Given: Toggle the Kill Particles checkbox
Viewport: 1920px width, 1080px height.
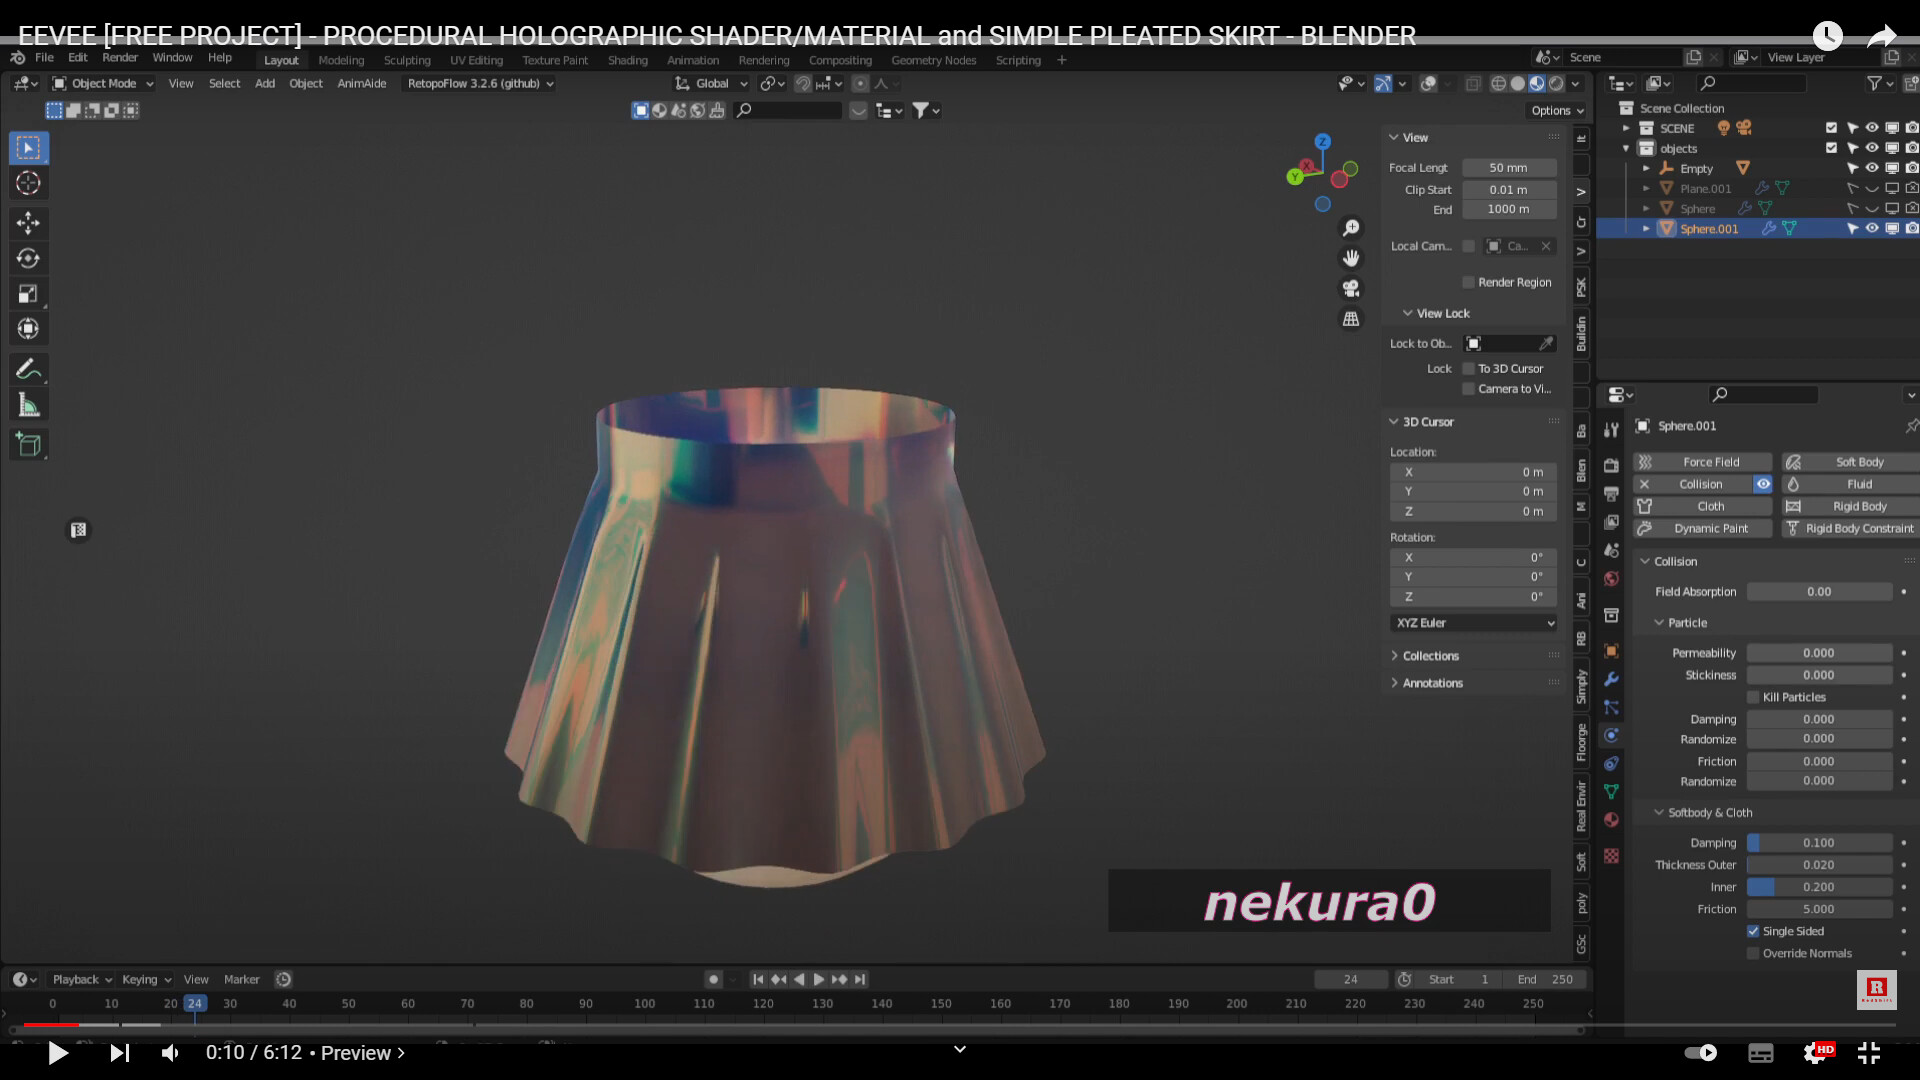Looking at the screenshot, I should coord(1753,697).
